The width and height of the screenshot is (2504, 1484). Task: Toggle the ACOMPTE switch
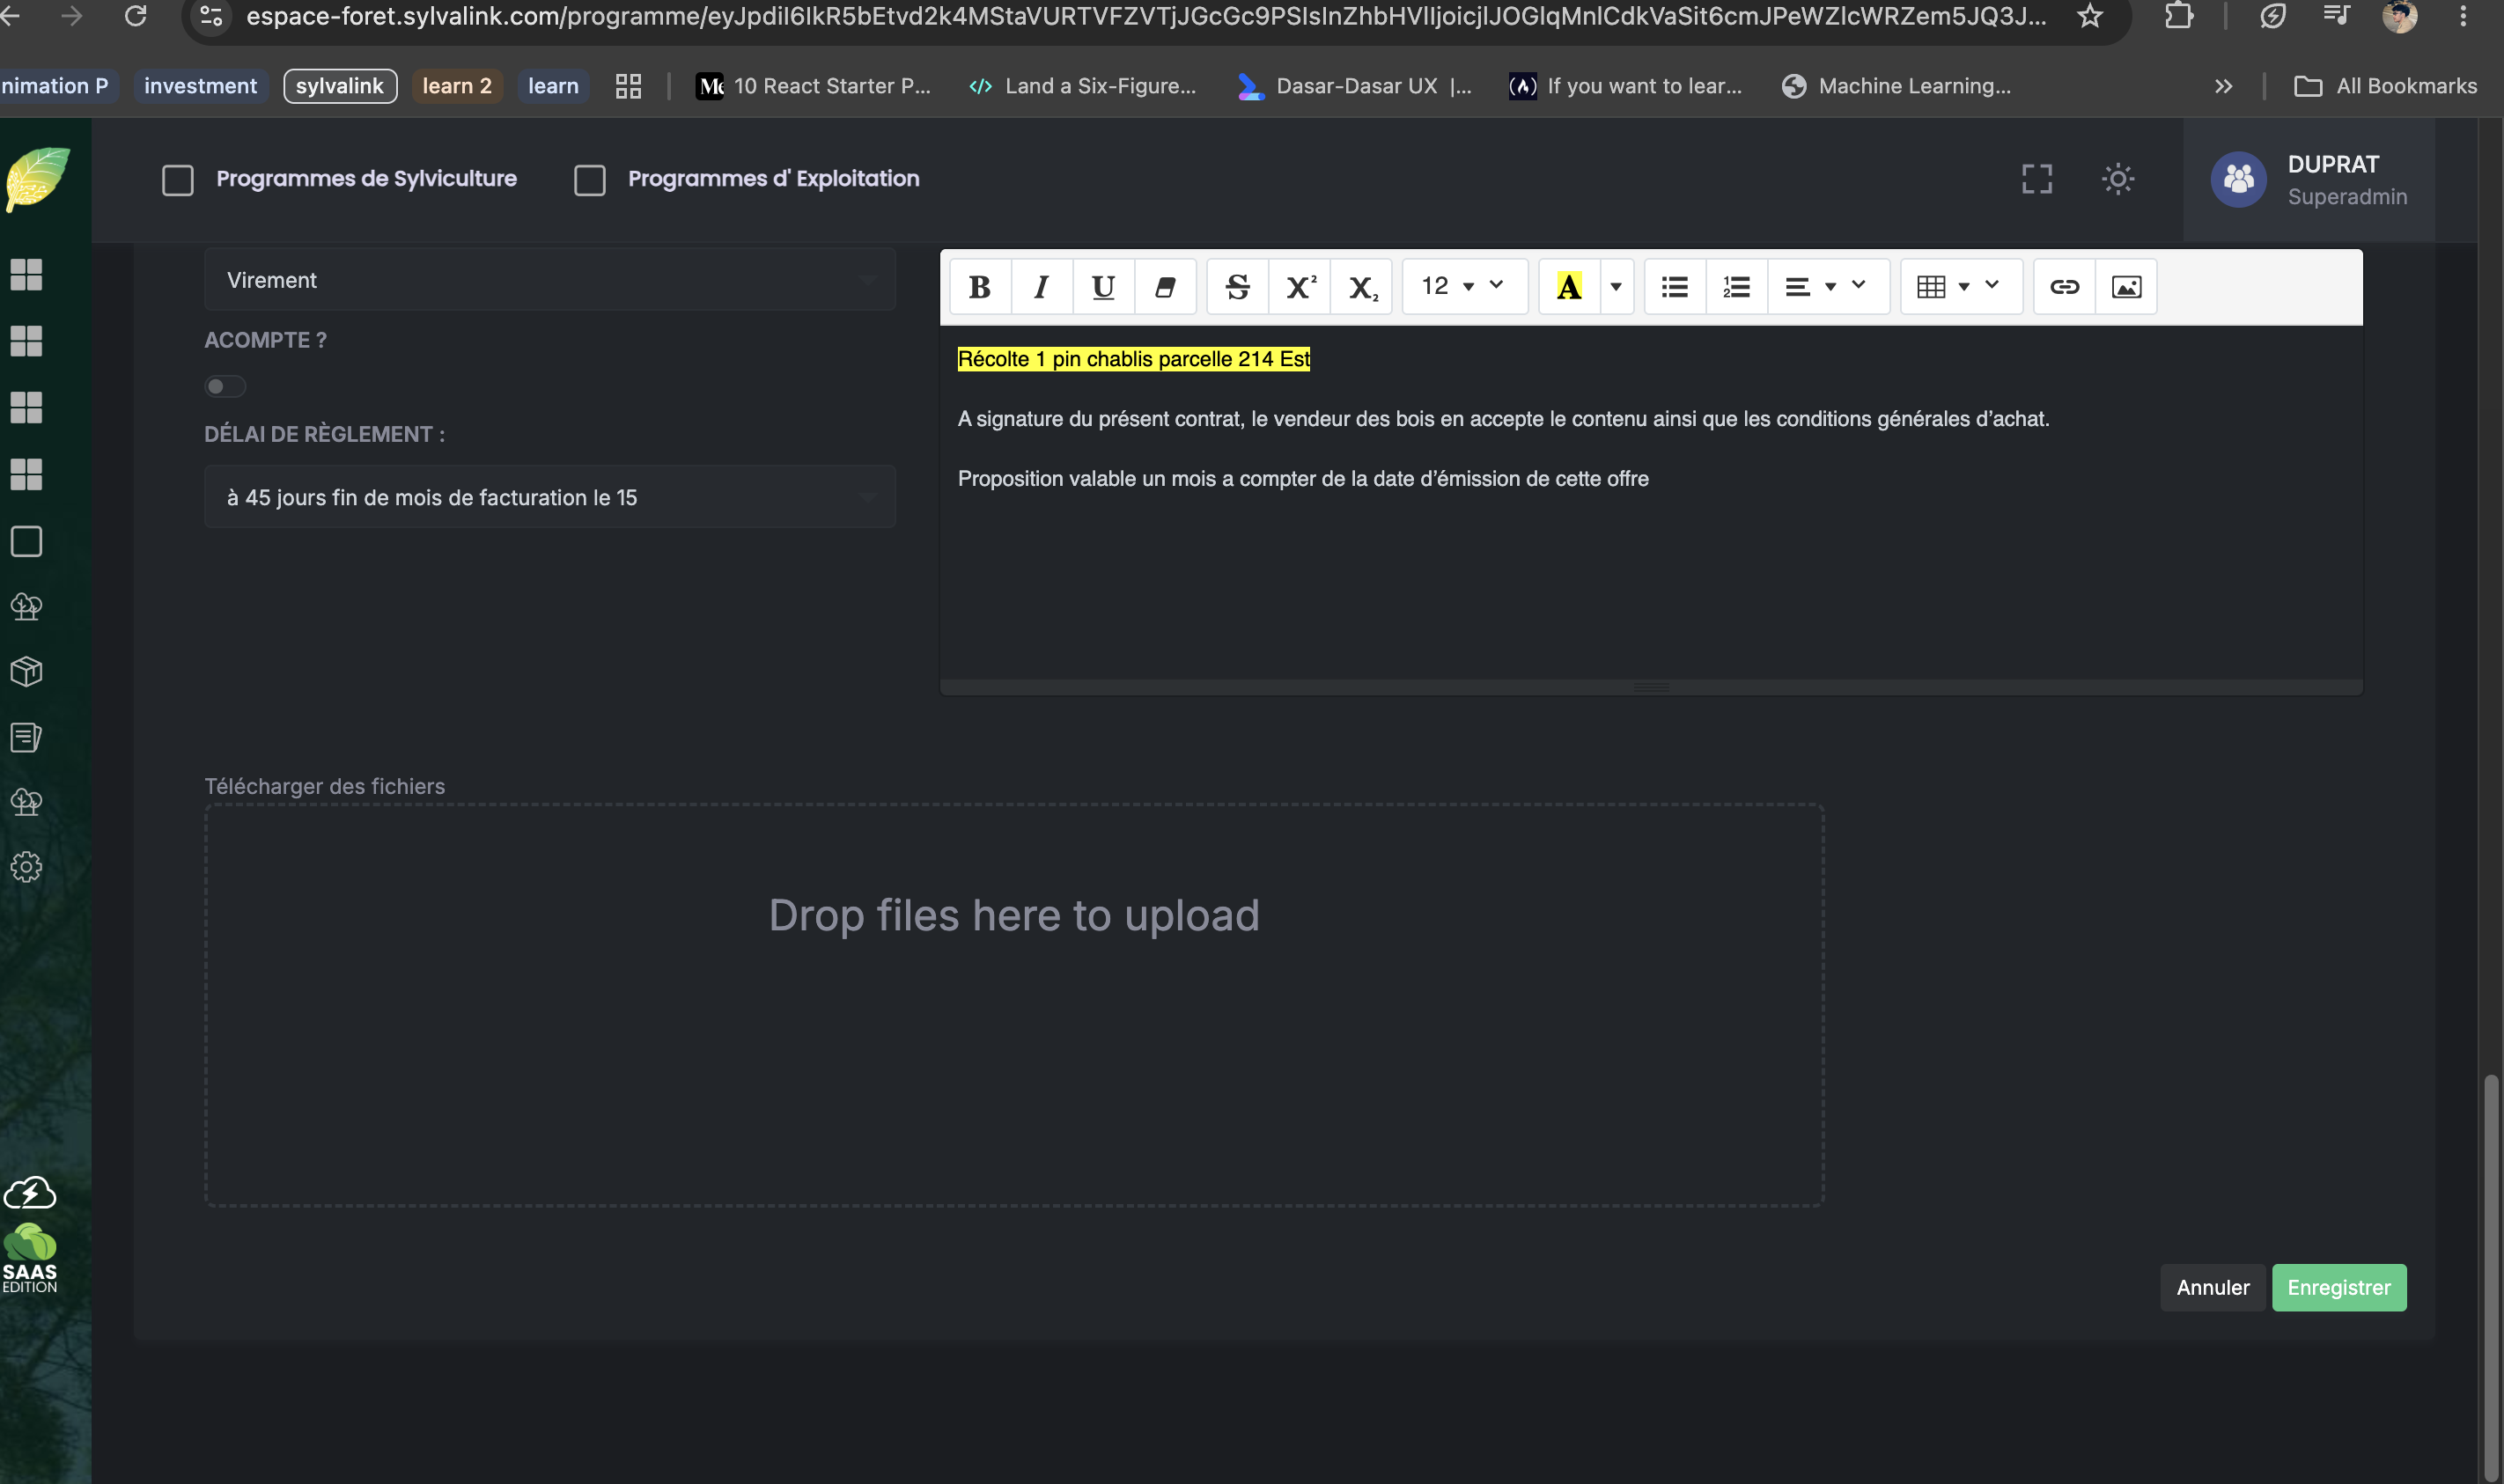225,386
